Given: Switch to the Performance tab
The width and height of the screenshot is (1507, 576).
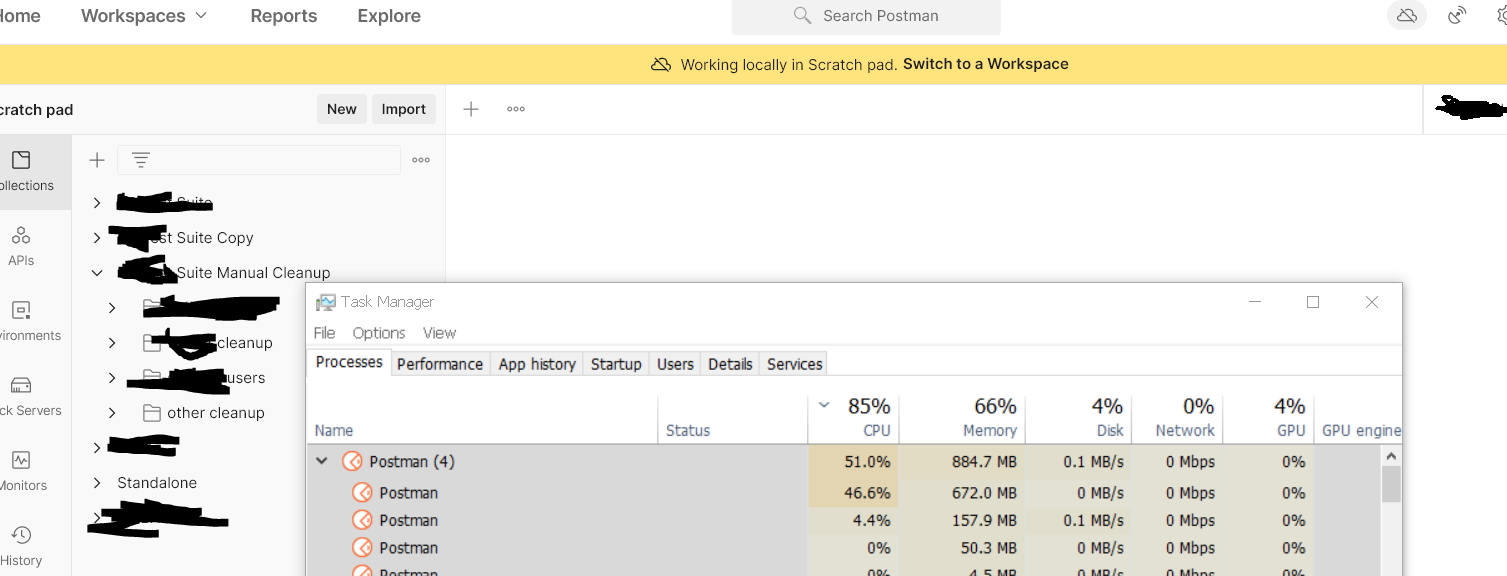Looking at the screenshot, I should pyautogui.click(x=440, y=364).
